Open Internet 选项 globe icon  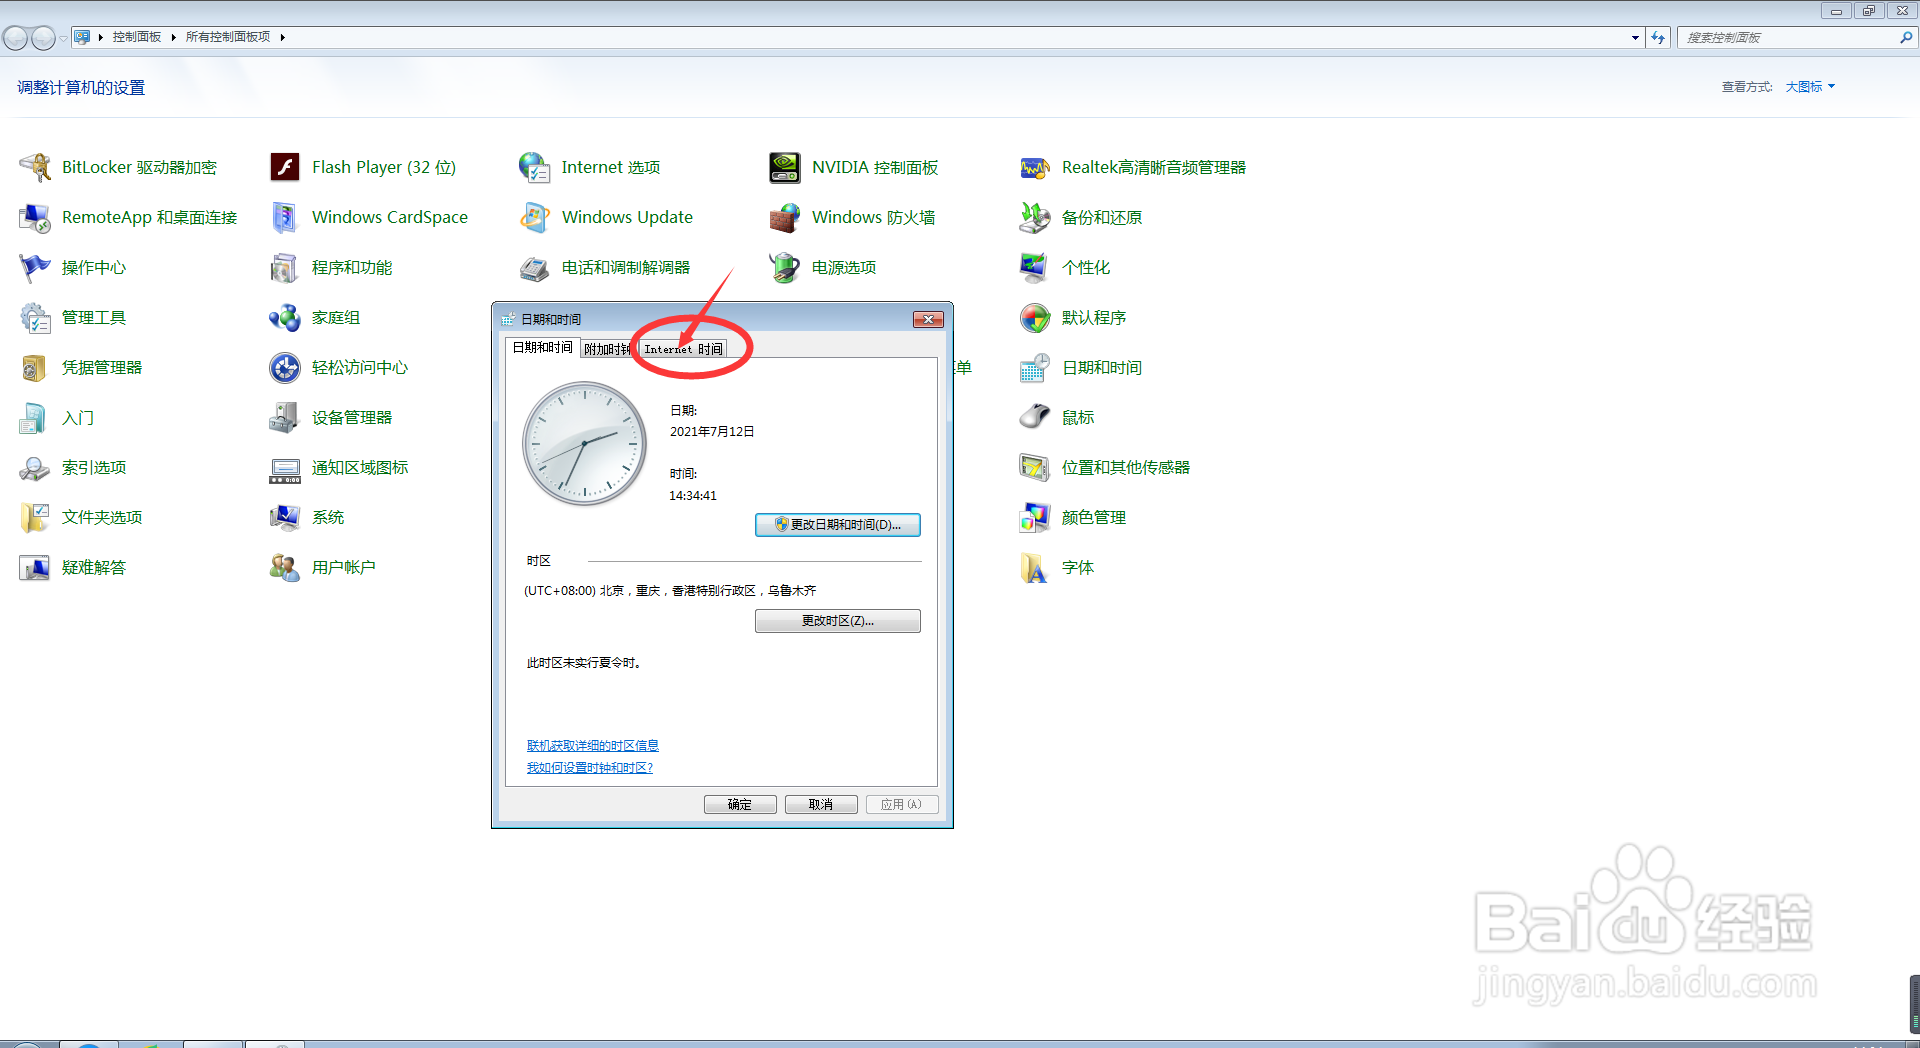point(535,167)
